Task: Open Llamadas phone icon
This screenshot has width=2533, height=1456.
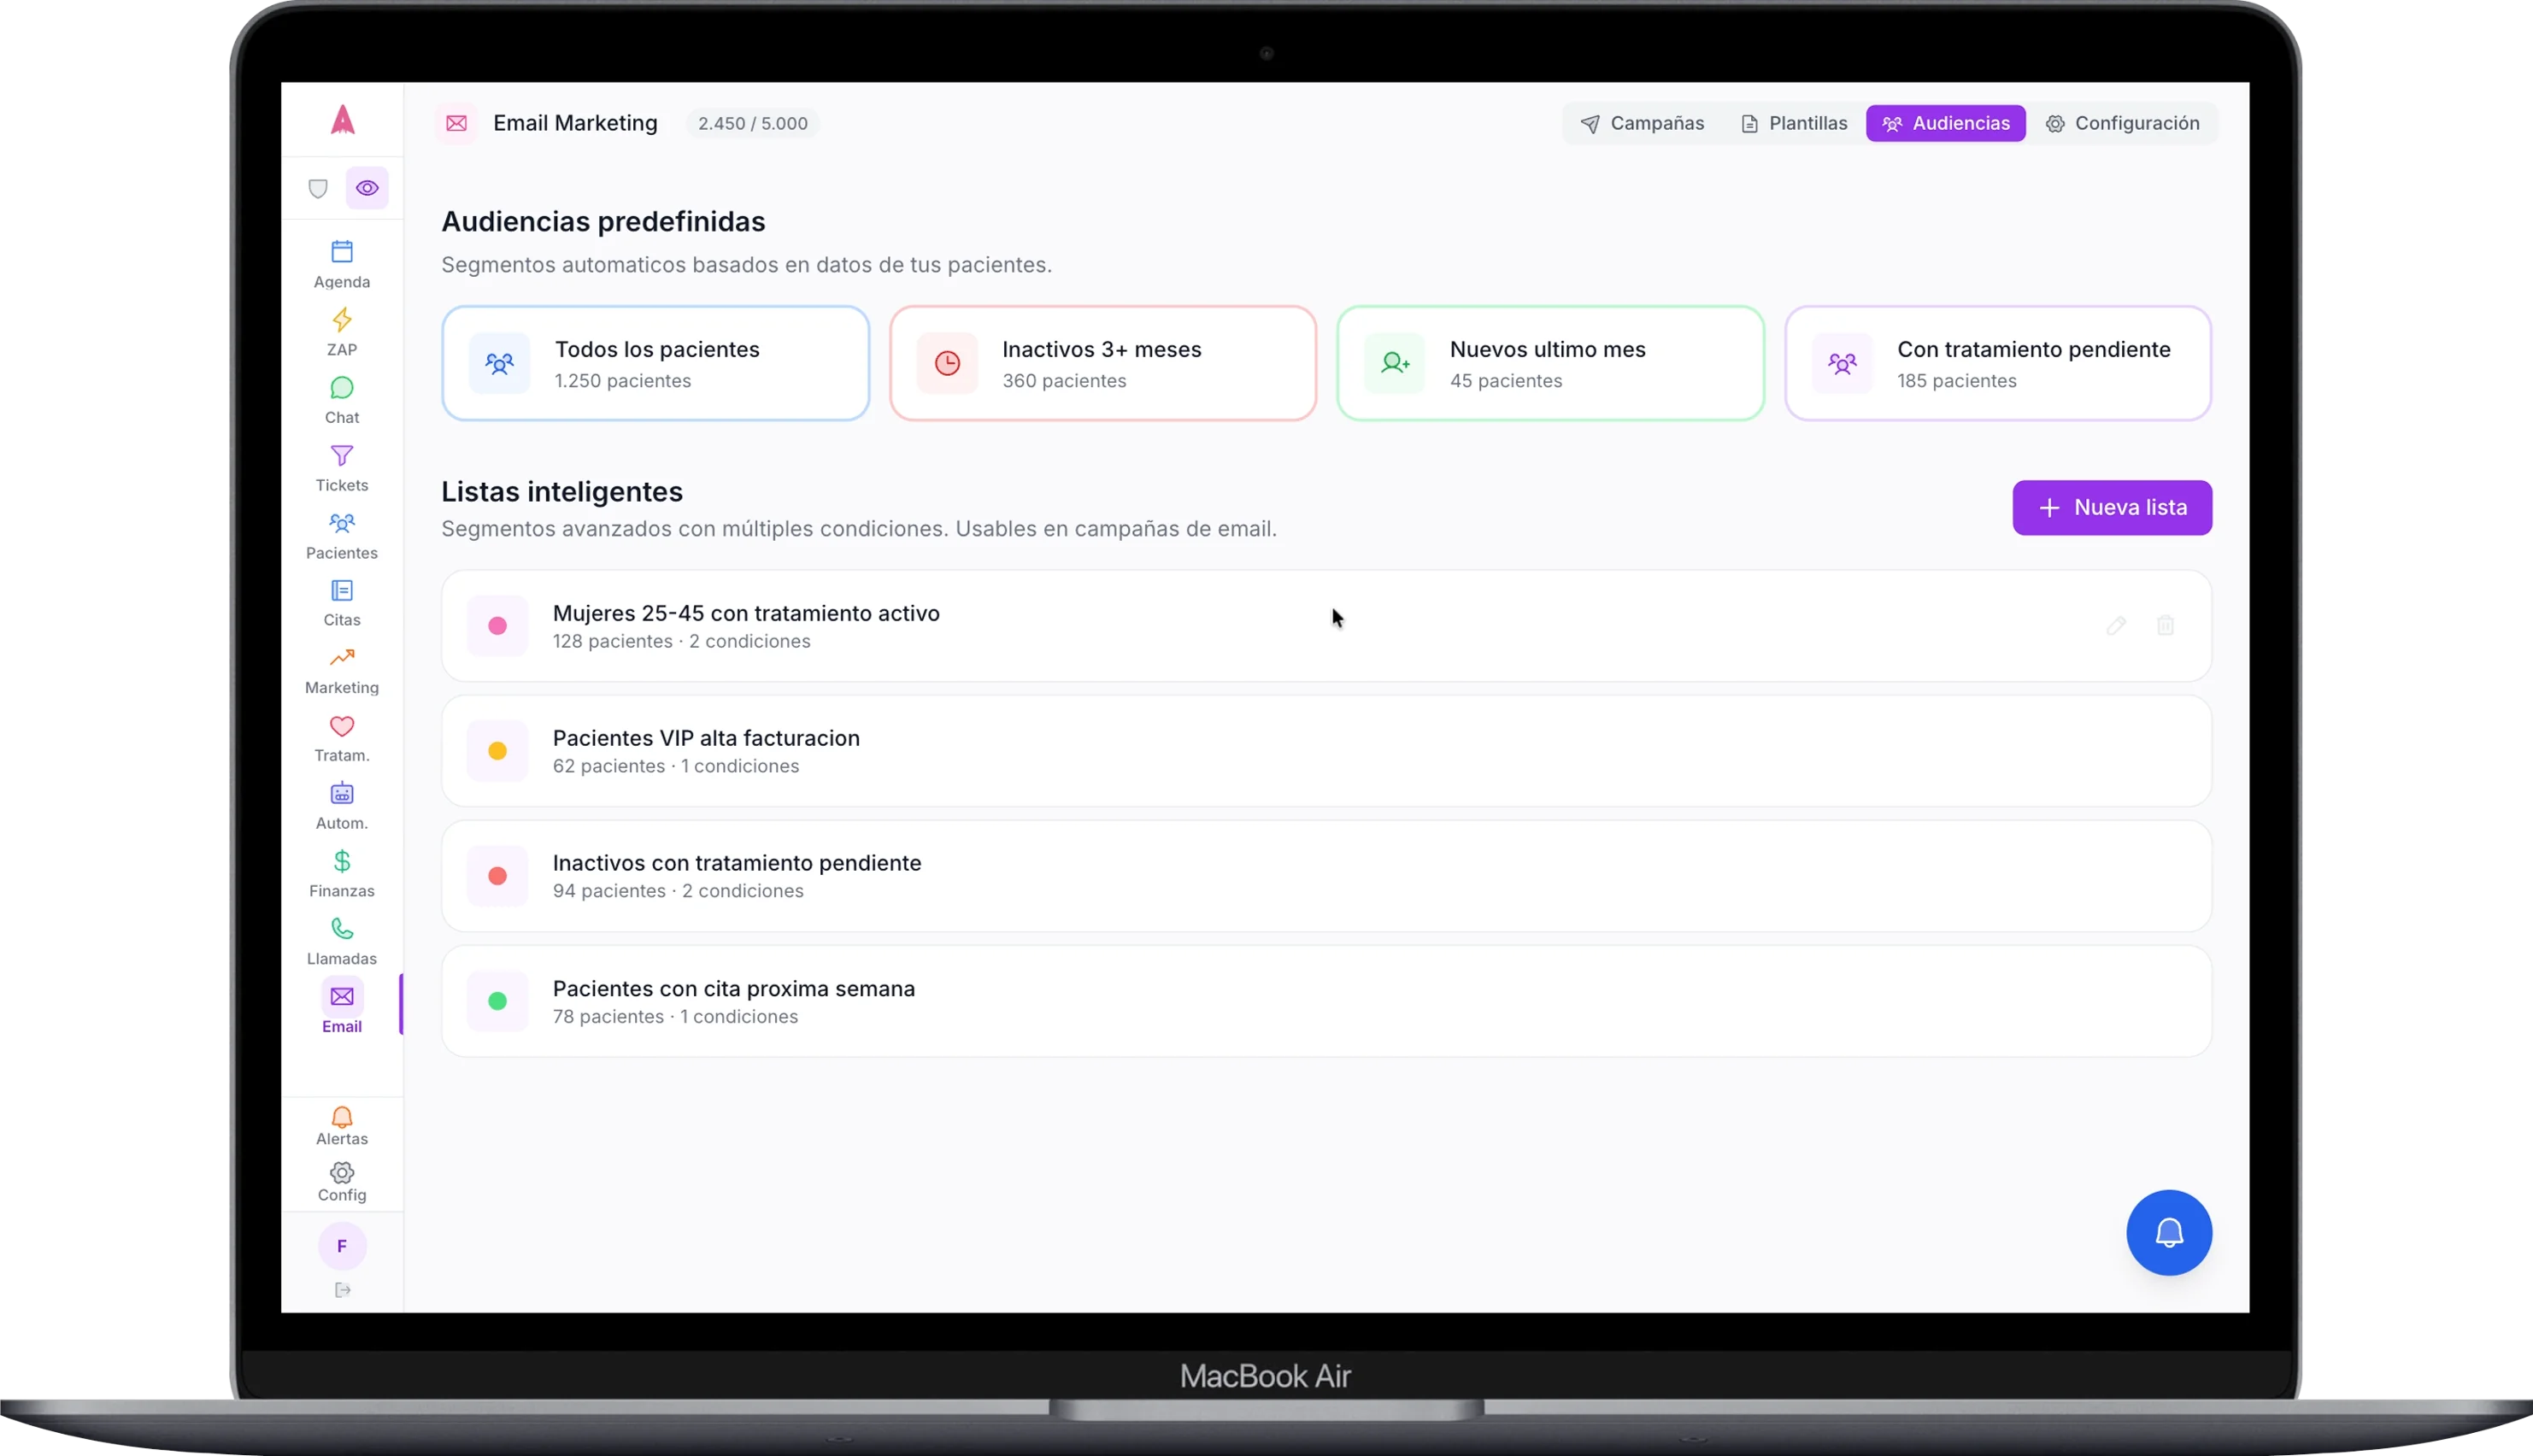Action: tap(342, 930)
